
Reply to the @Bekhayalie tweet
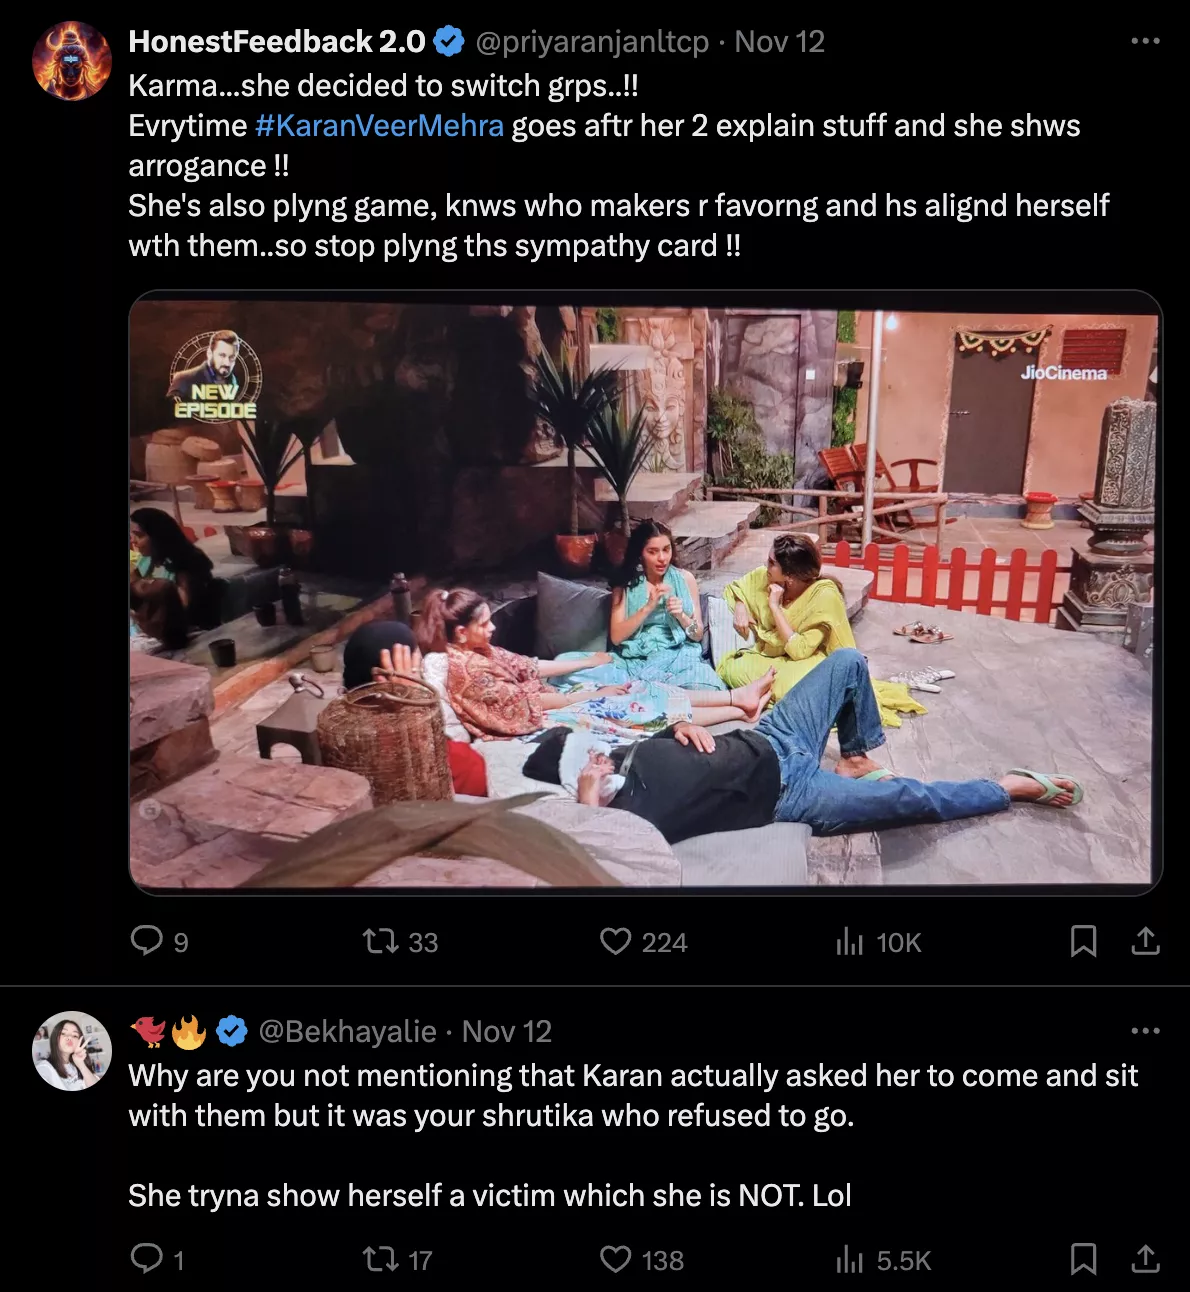tap(147, 1259)
